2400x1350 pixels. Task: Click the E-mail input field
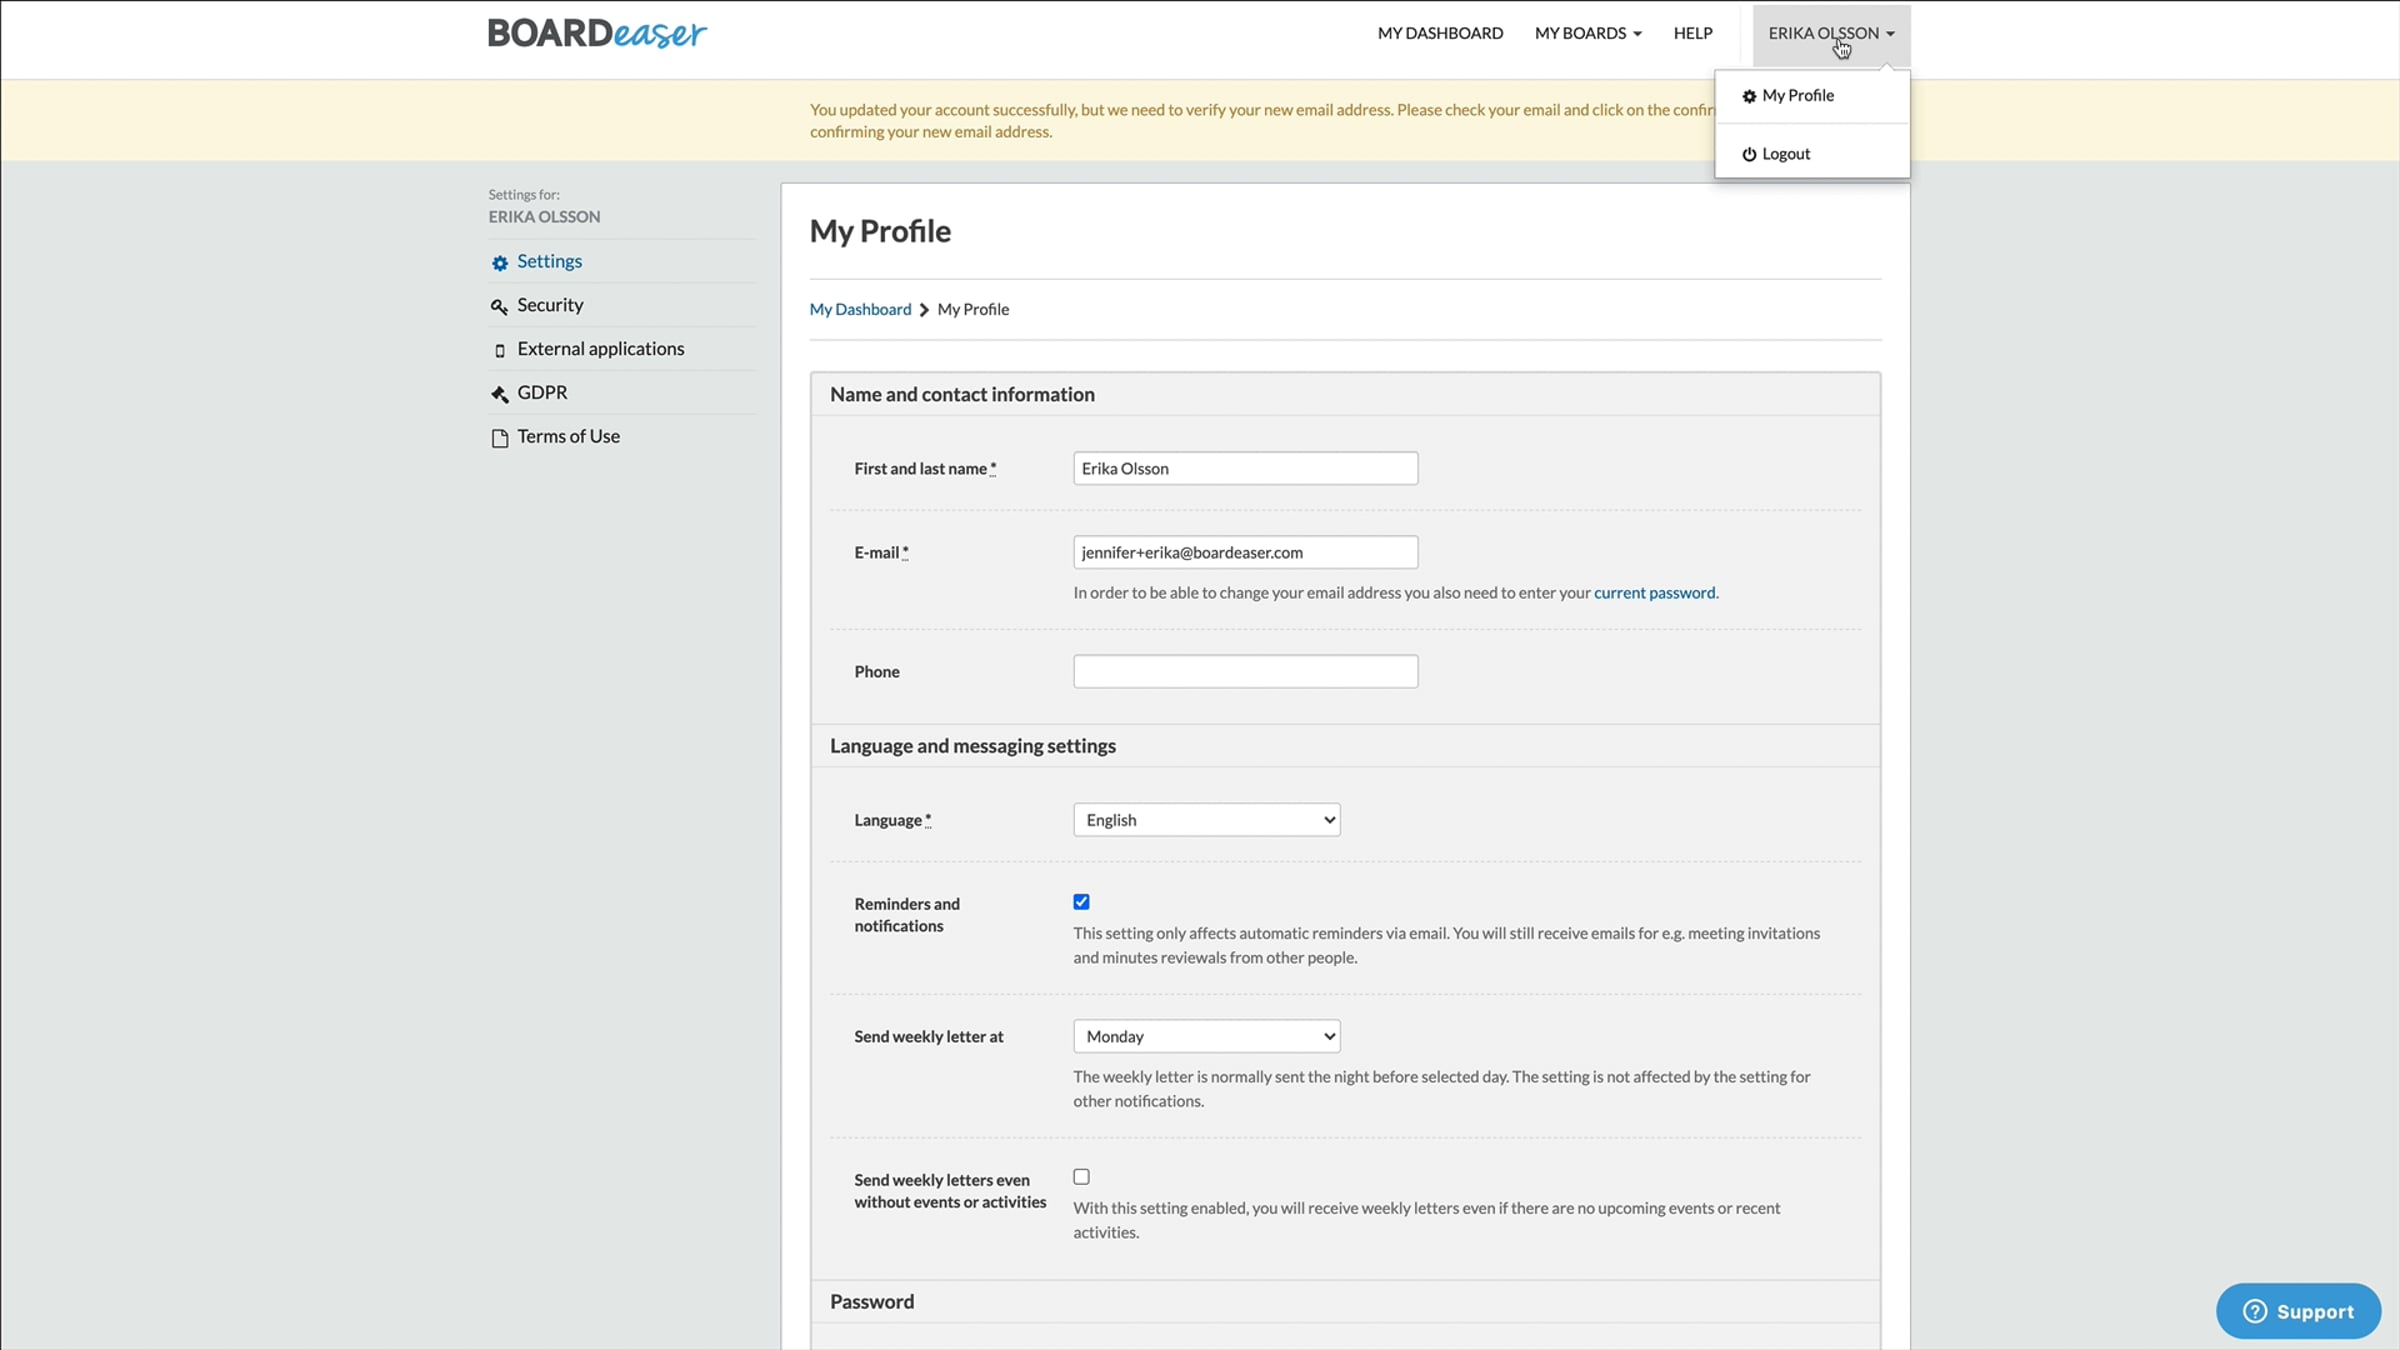click(x=1245, y=553)
